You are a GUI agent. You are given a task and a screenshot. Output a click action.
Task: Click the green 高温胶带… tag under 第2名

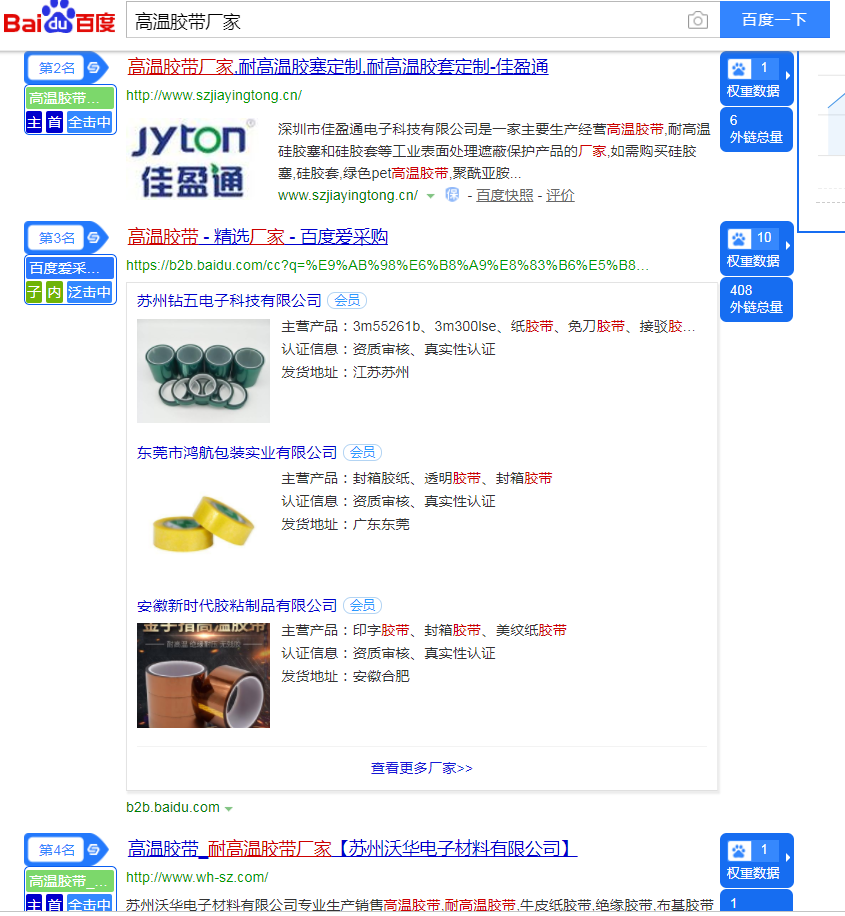point(70,98)
